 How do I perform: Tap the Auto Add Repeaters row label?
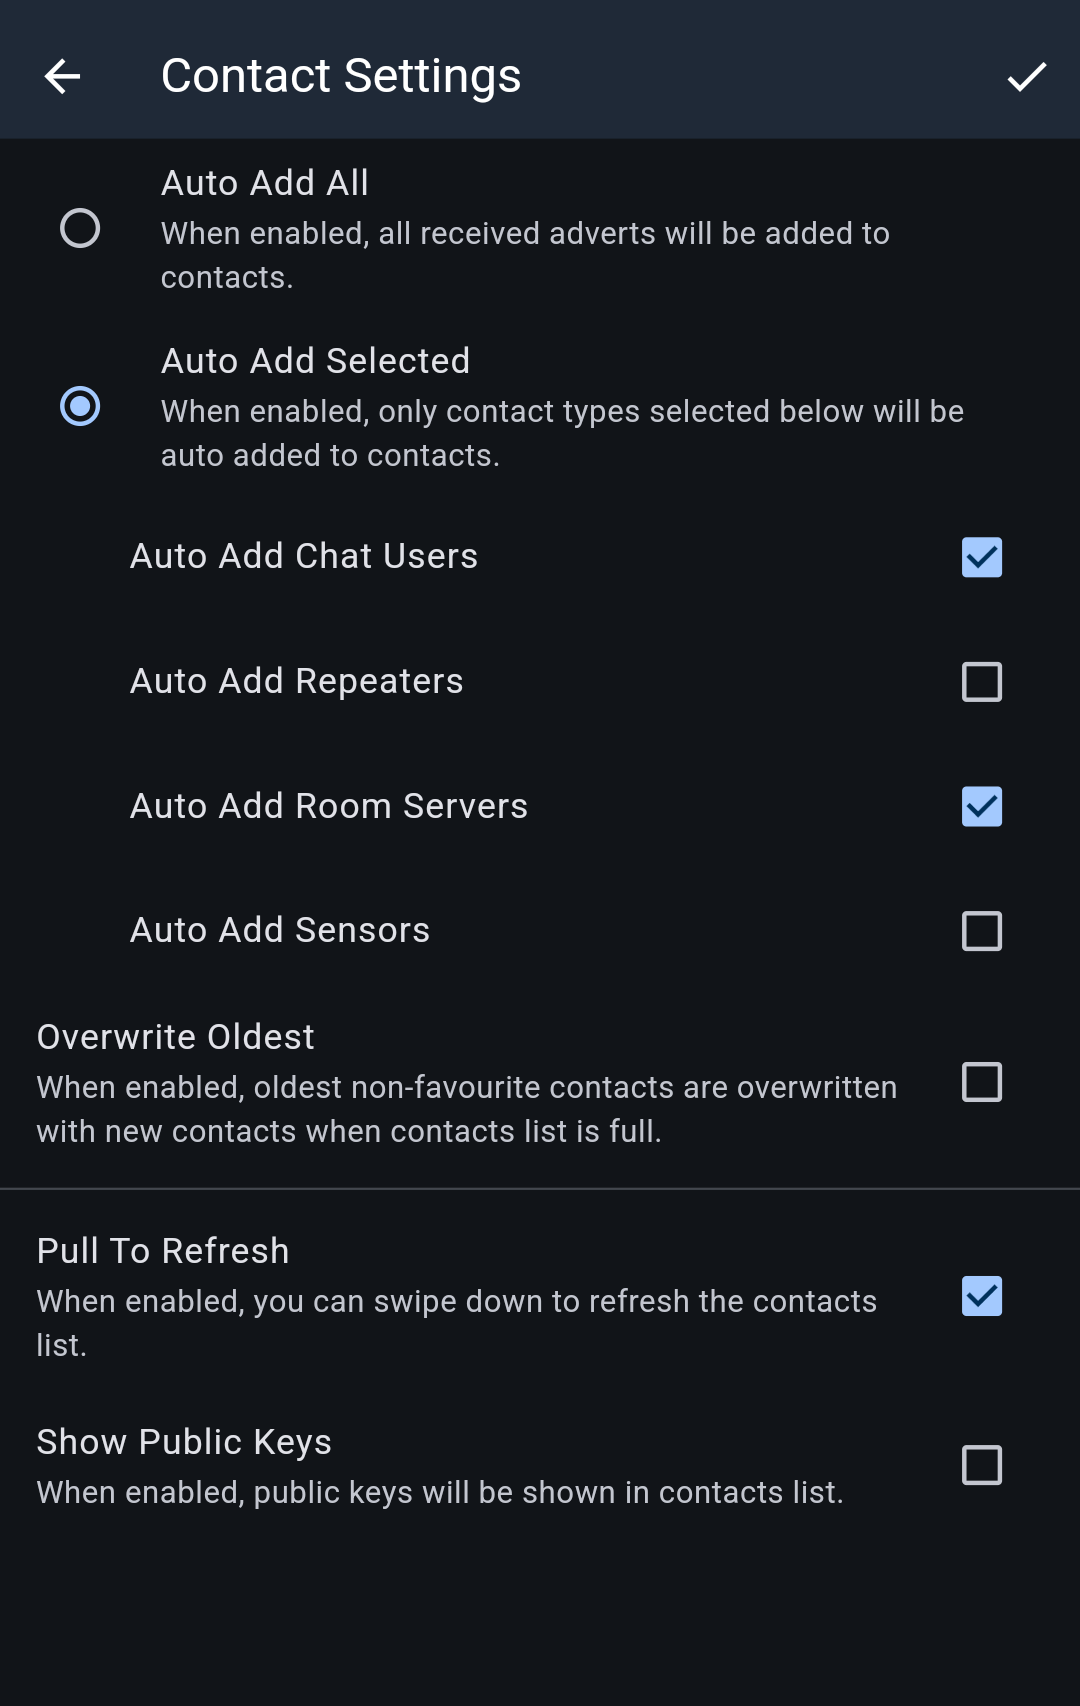[297, 681]
